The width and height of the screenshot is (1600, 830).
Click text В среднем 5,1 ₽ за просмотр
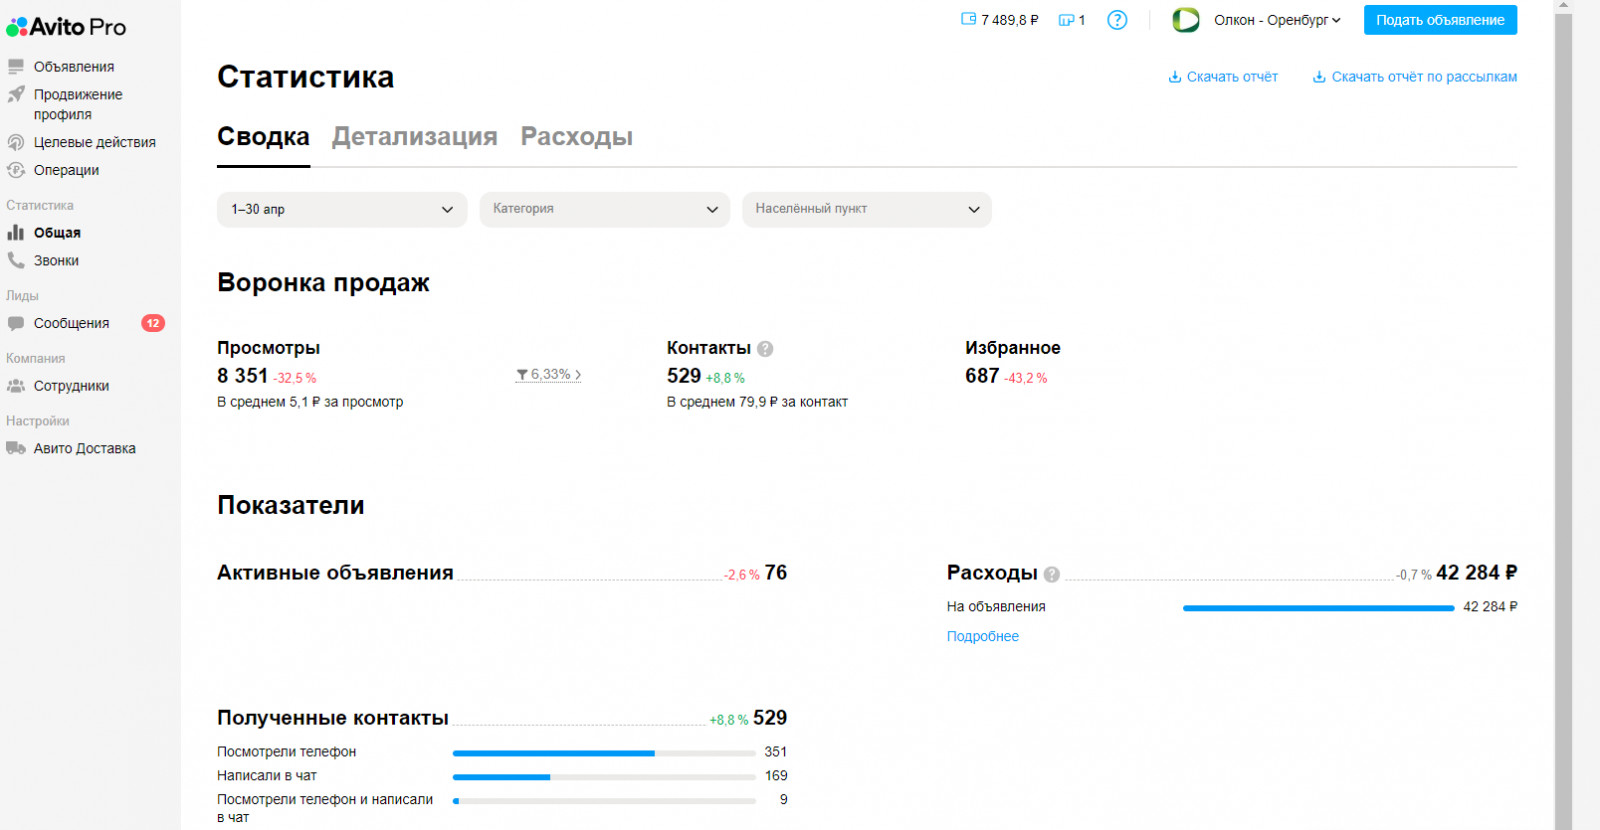pos(310,402)
